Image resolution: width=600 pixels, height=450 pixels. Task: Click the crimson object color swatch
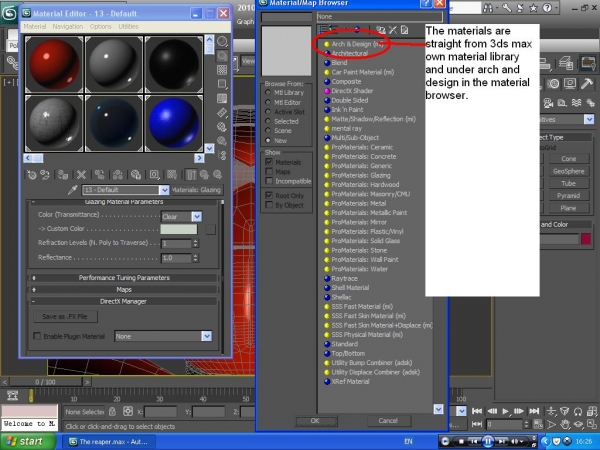[586, 239]
